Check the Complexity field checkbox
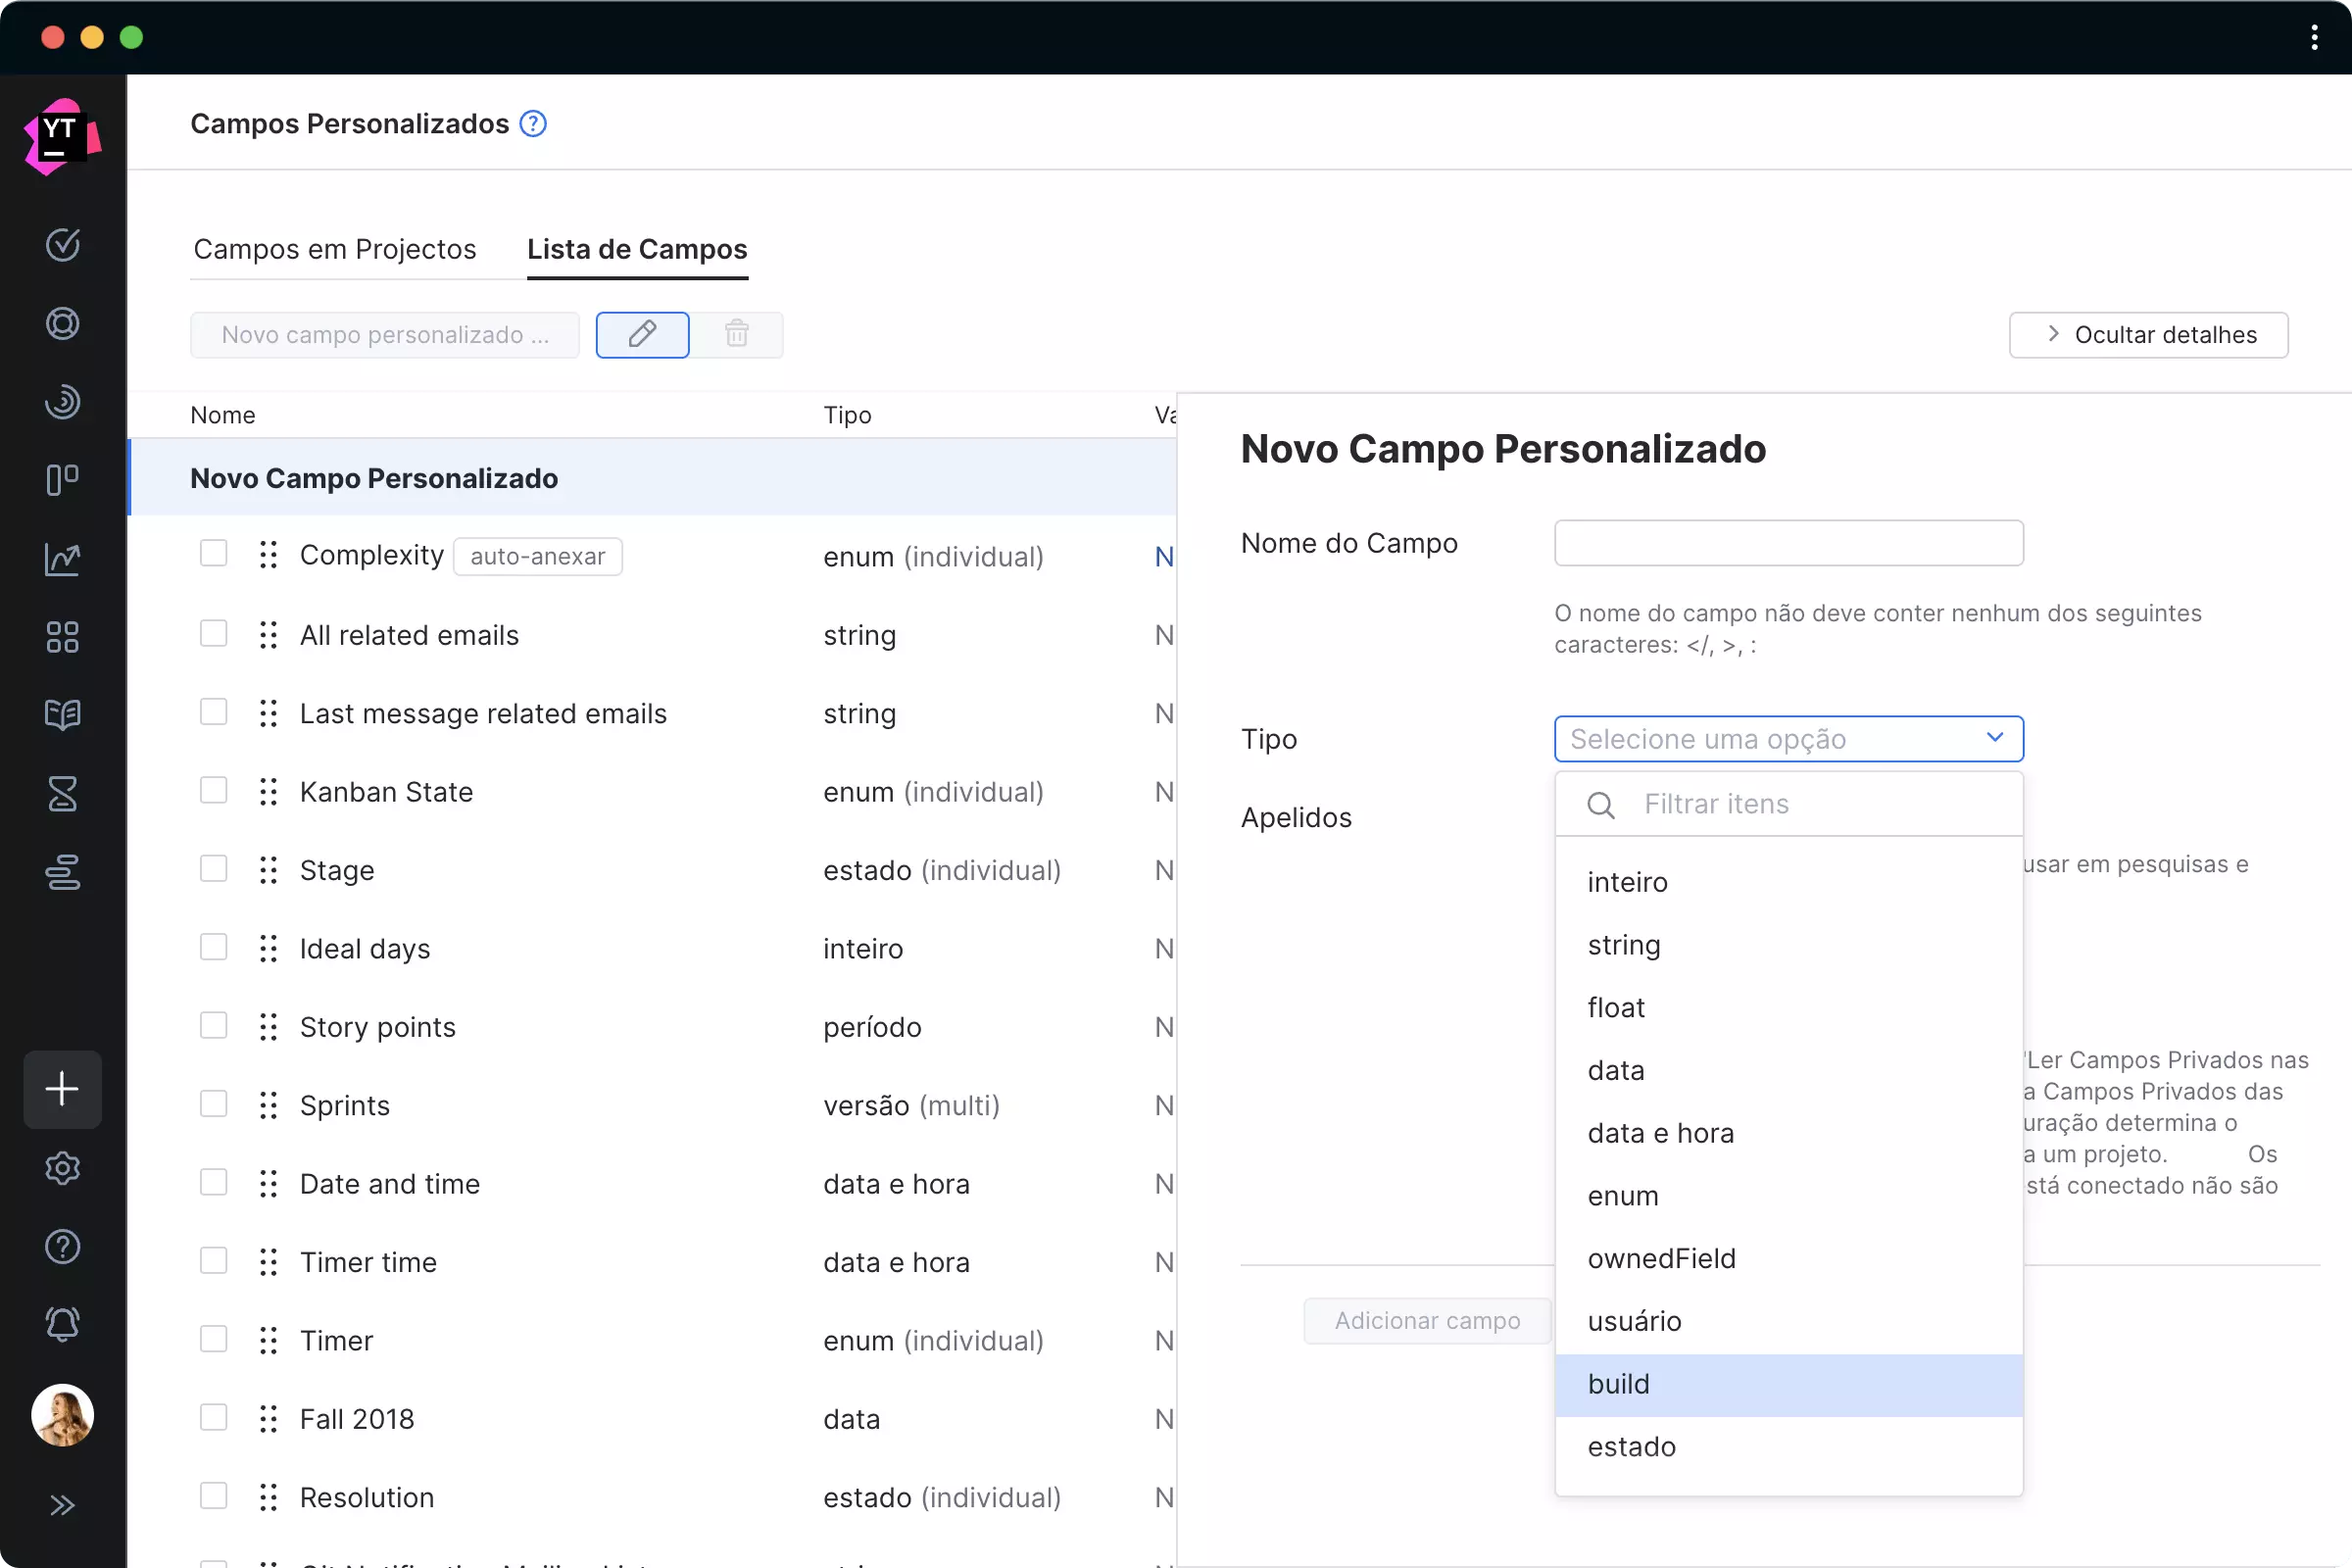Image resolution: width=2352 pixels, height=1568 pixels. (x=213, y=554)
